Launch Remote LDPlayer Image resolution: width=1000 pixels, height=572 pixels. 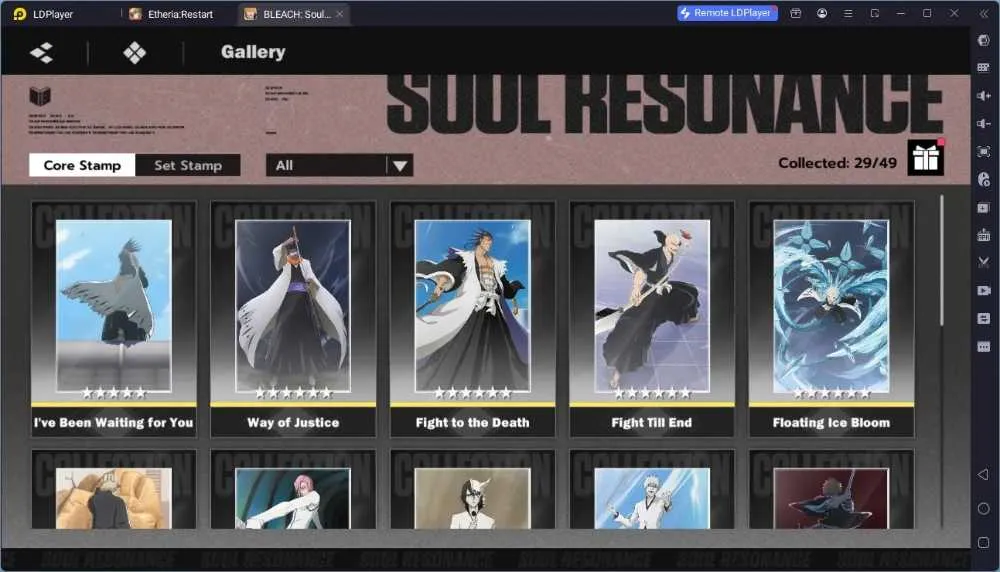coord(727,13)
